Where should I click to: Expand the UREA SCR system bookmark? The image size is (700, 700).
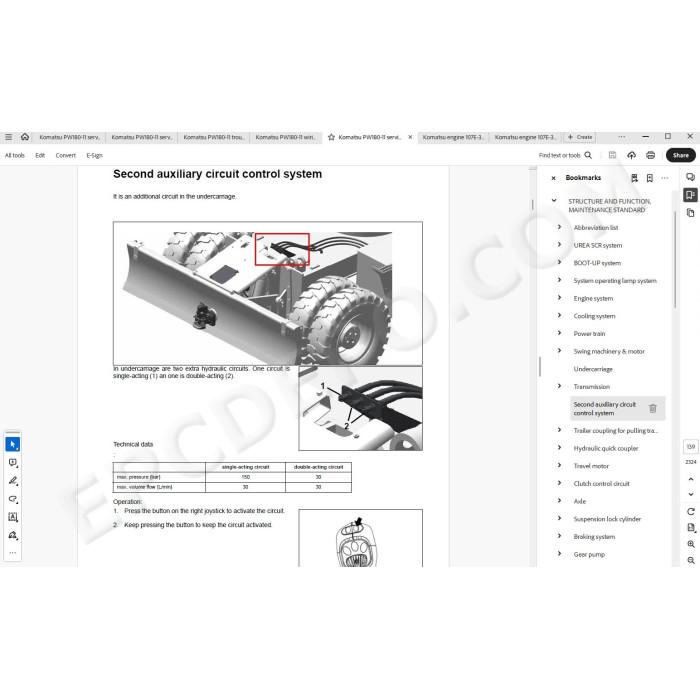tap(559, 245)
